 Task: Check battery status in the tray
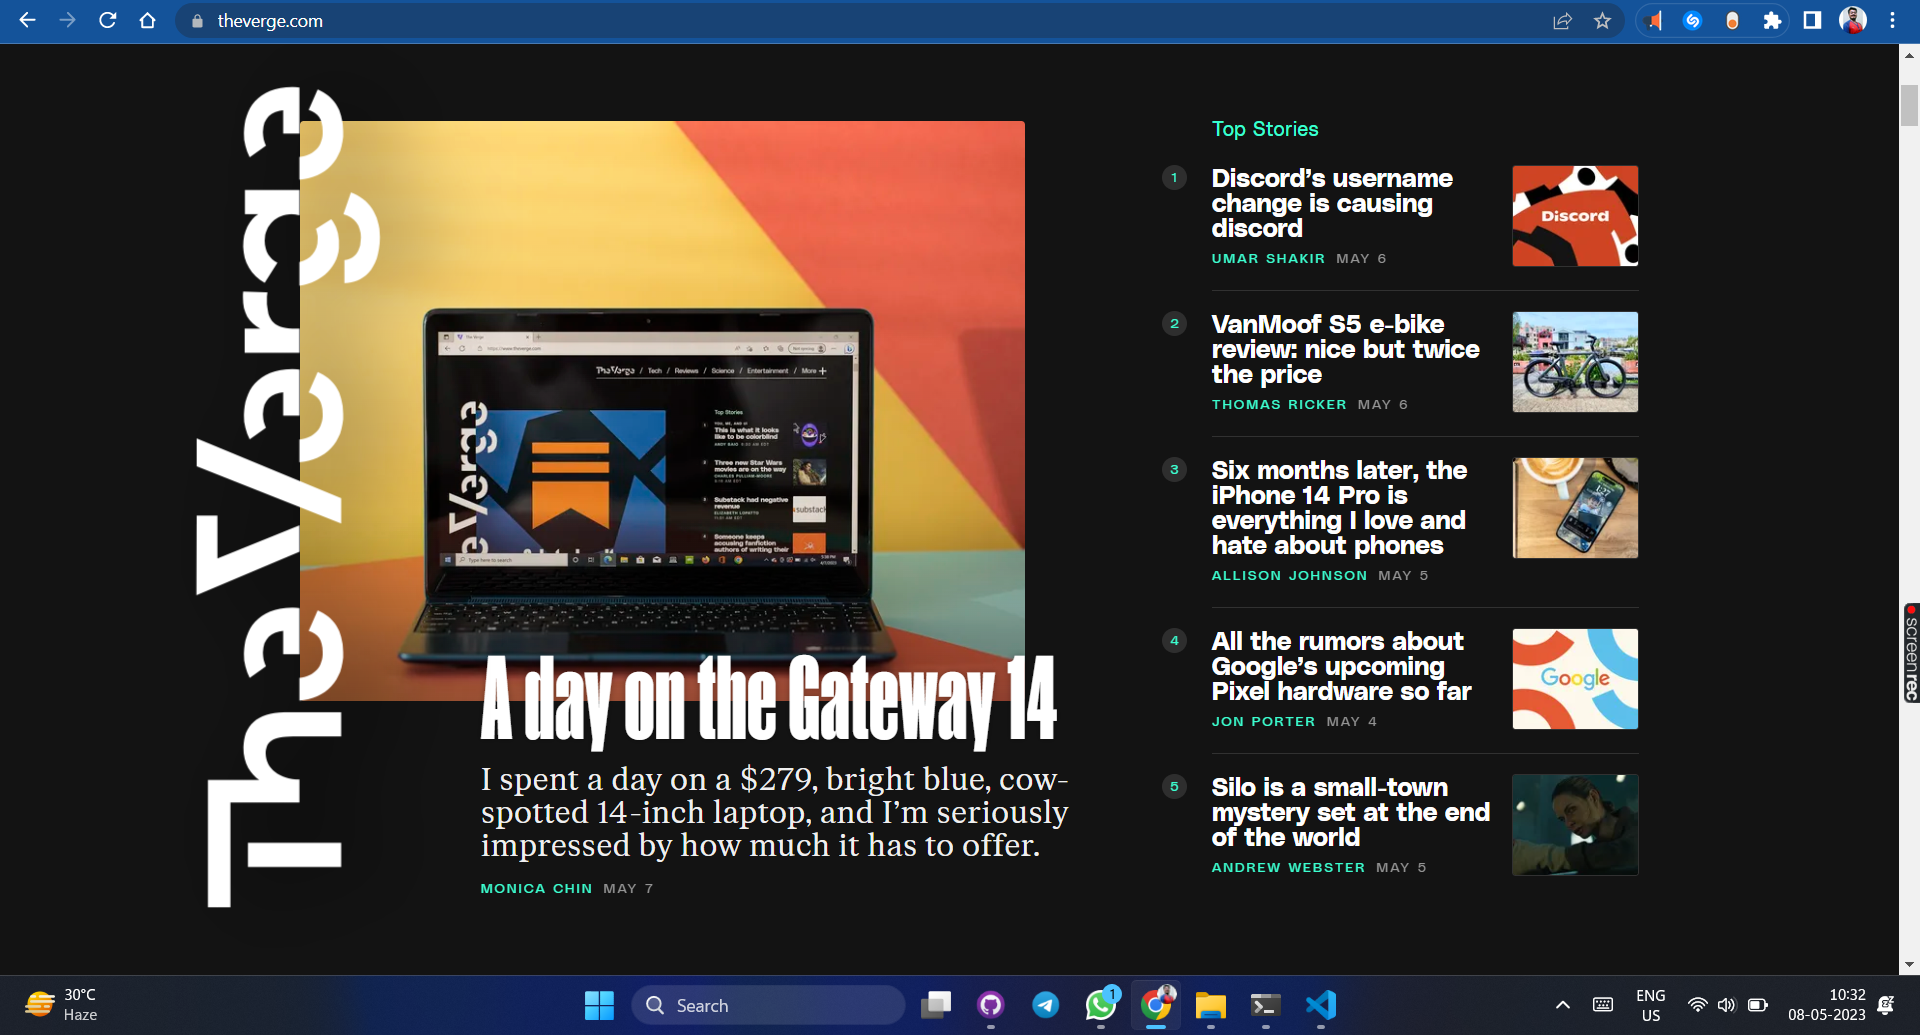tap(1758, 1005)
